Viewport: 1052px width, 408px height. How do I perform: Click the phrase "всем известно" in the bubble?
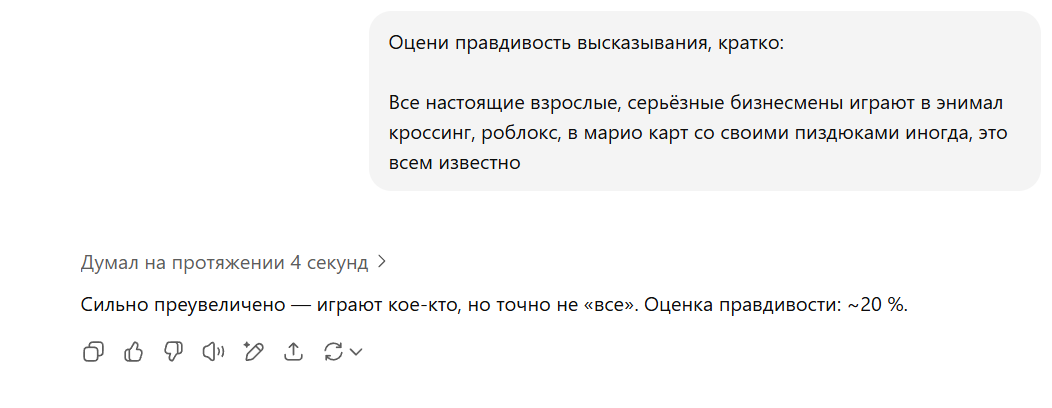pos(455,162)
